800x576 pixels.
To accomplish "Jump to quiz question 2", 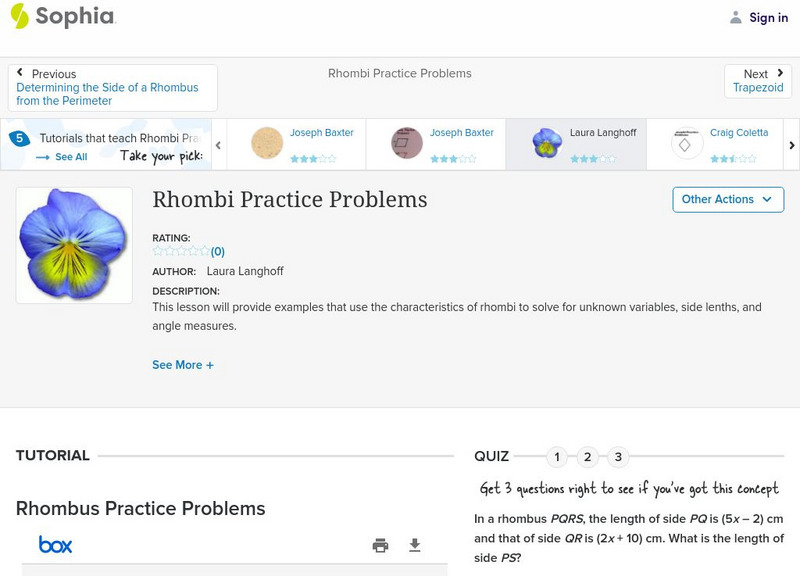I will click(x=588, y=457).
